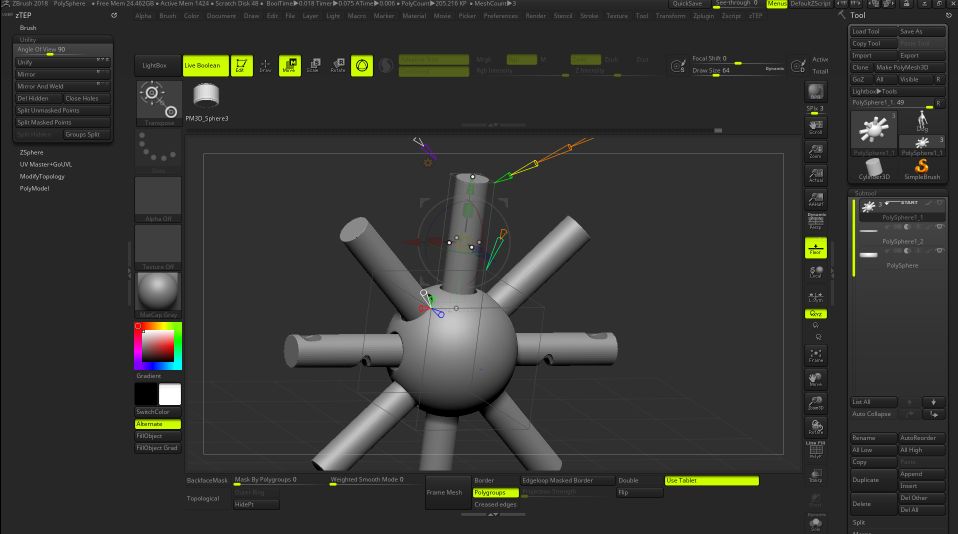Viewport: 958px width, 534px height.
Task: Open the Document menu
Action: point(221,16)
